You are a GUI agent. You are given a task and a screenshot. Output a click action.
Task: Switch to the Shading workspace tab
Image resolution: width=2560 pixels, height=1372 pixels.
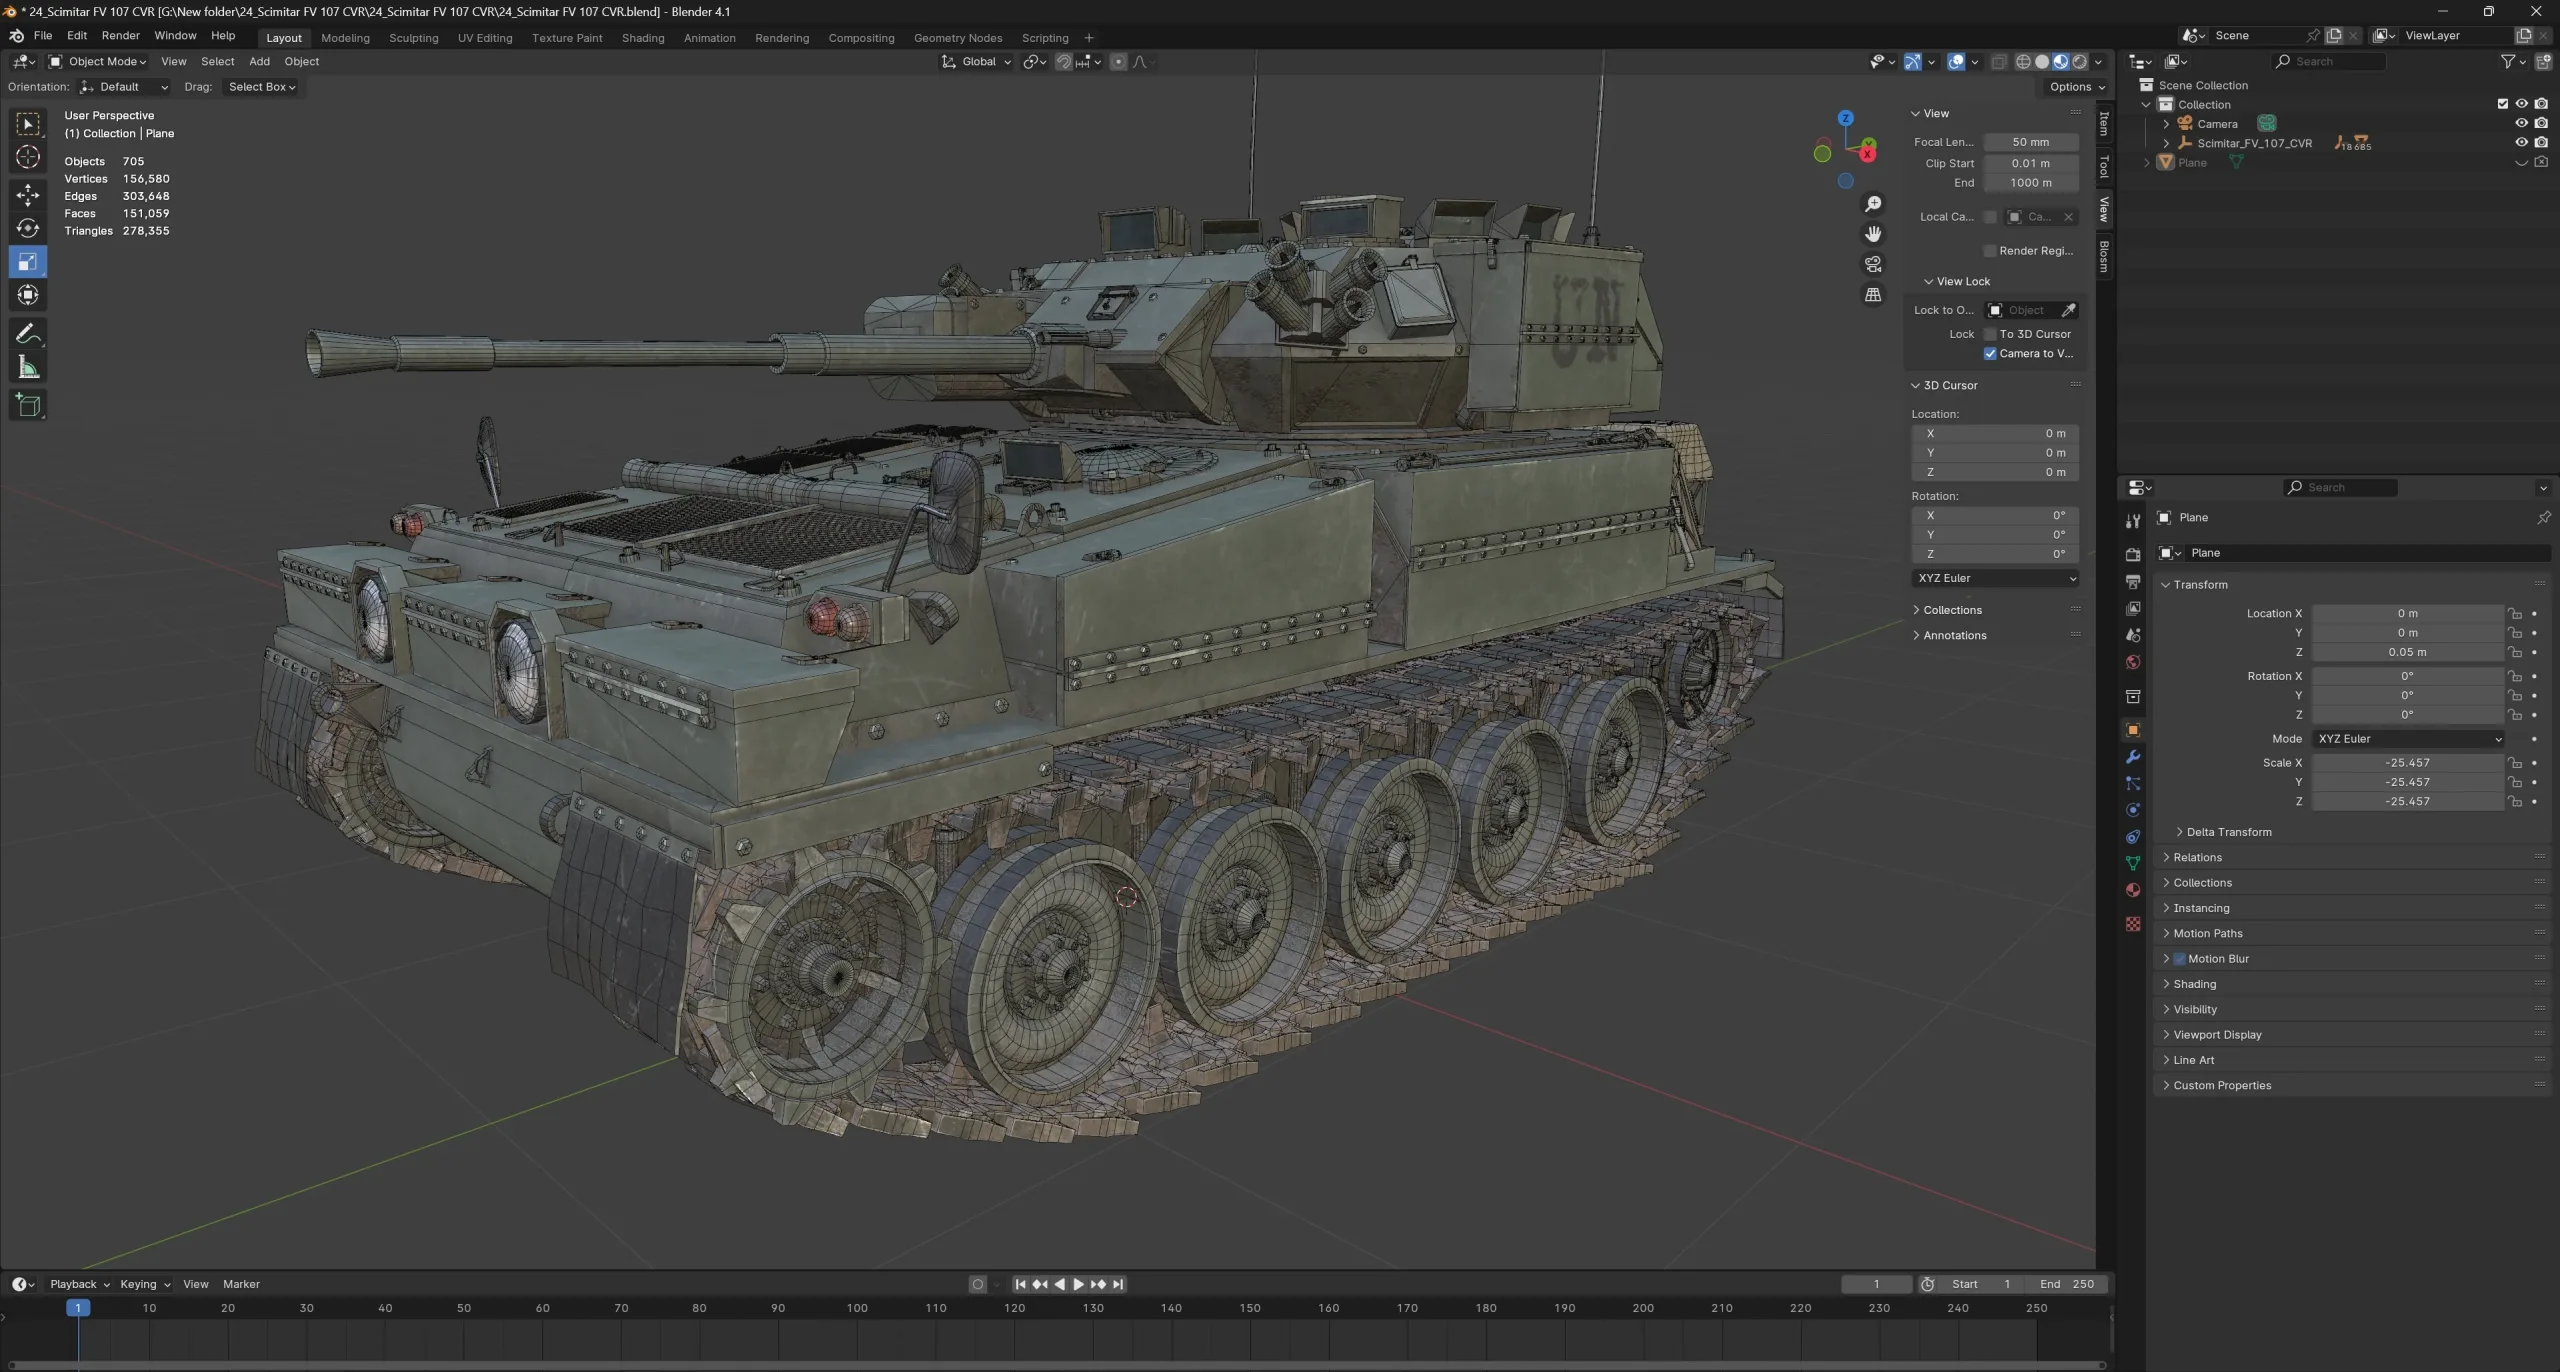[643, 37]
